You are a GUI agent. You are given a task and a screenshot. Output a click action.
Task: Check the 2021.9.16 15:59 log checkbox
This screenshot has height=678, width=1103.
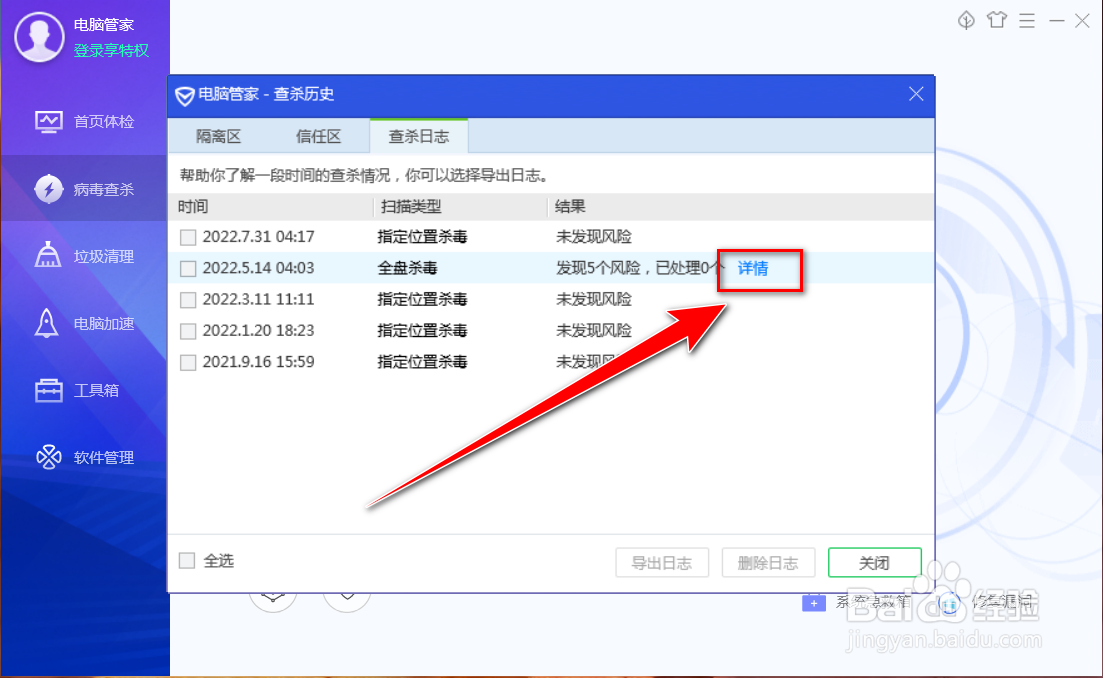188,362
